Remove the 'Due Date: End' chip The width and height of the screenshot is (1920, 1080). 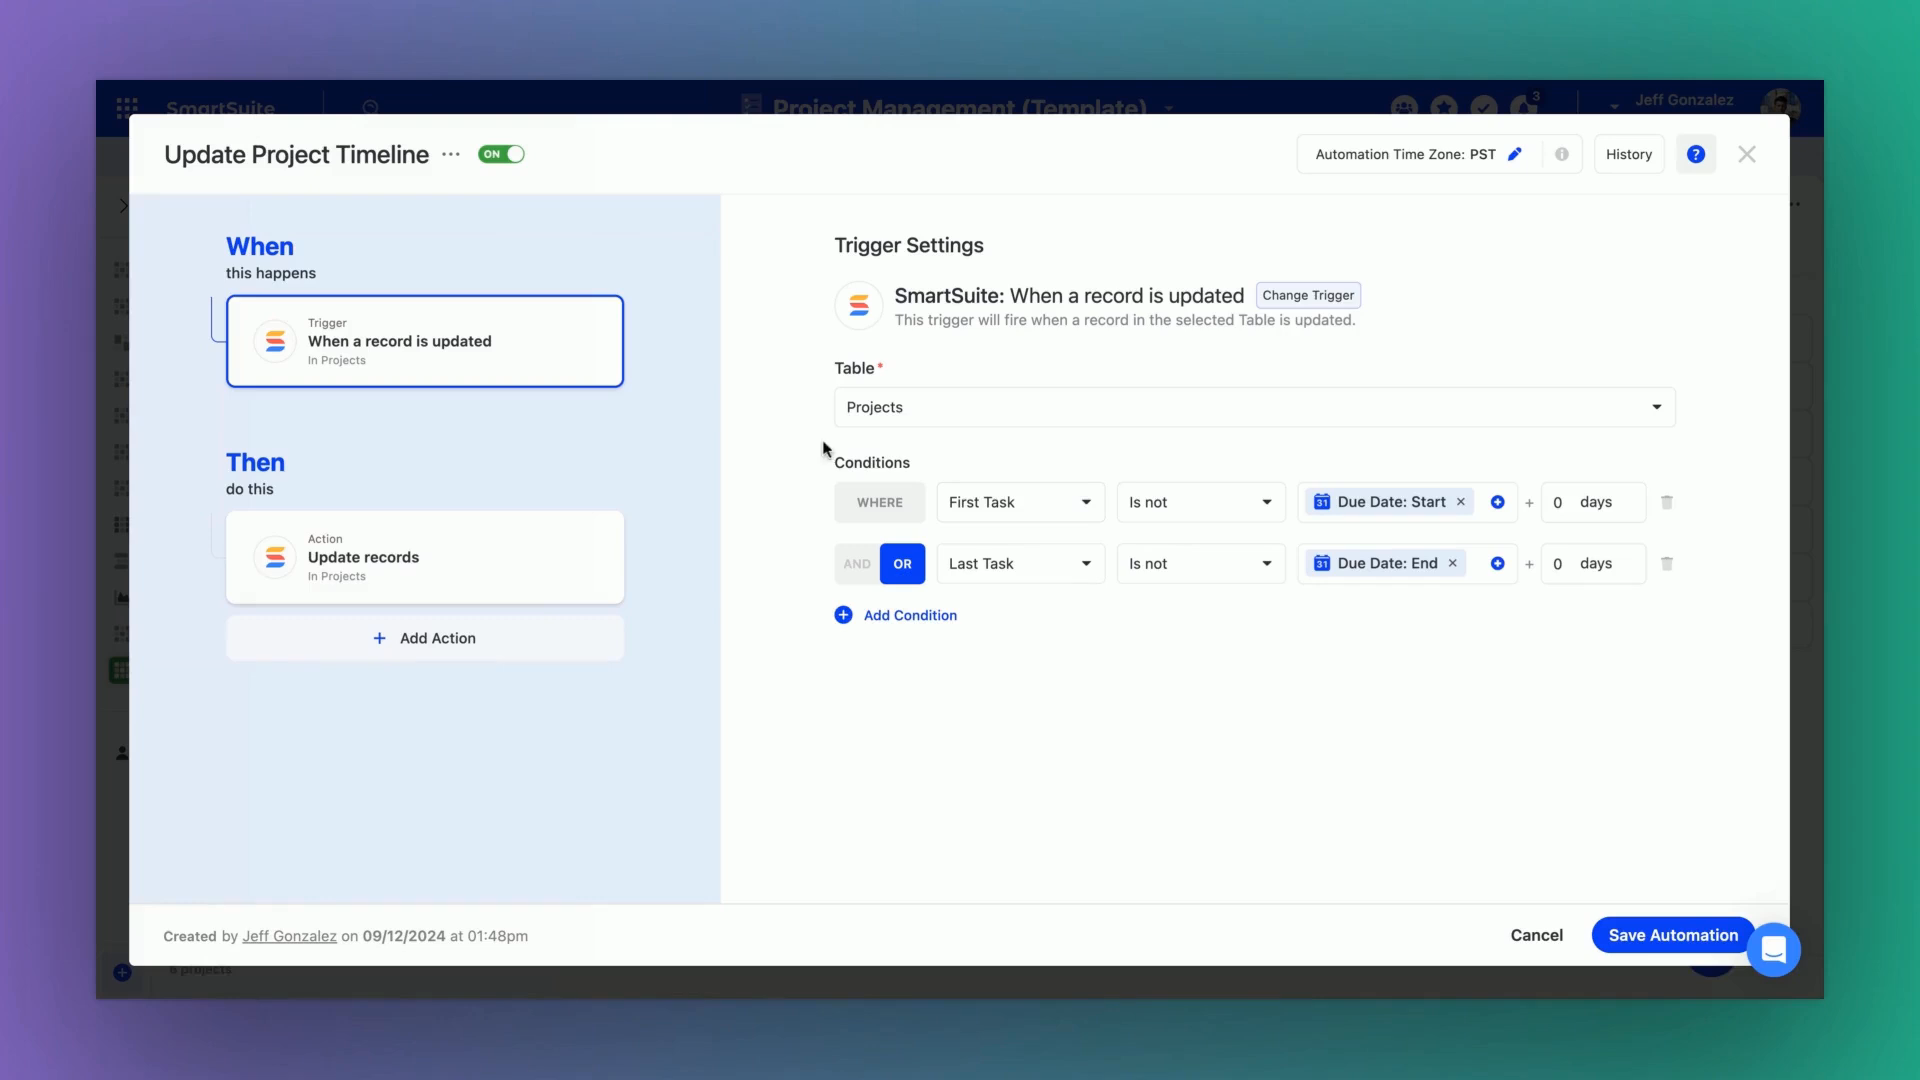[x=1453, y=564]
